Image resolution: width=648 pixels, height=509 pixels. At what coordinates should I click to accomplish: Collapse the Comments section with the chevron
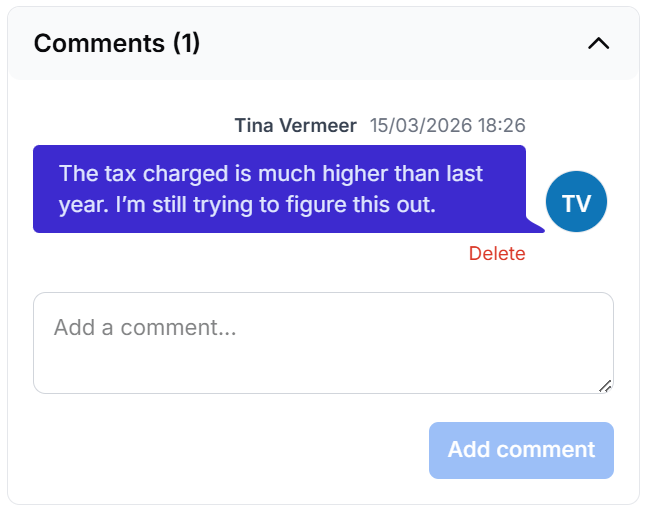[598, 44]
